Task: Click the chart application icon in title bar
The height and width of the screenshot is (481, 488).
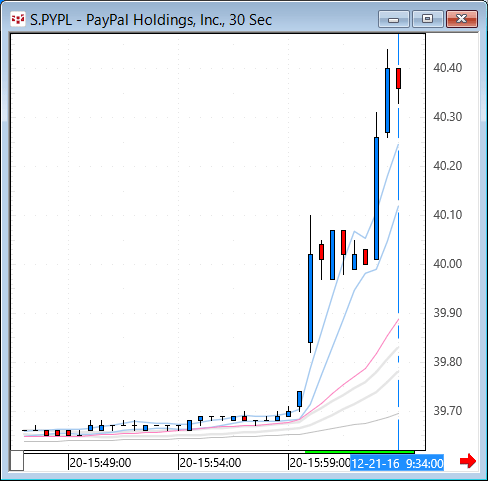Action: point(18,19)
